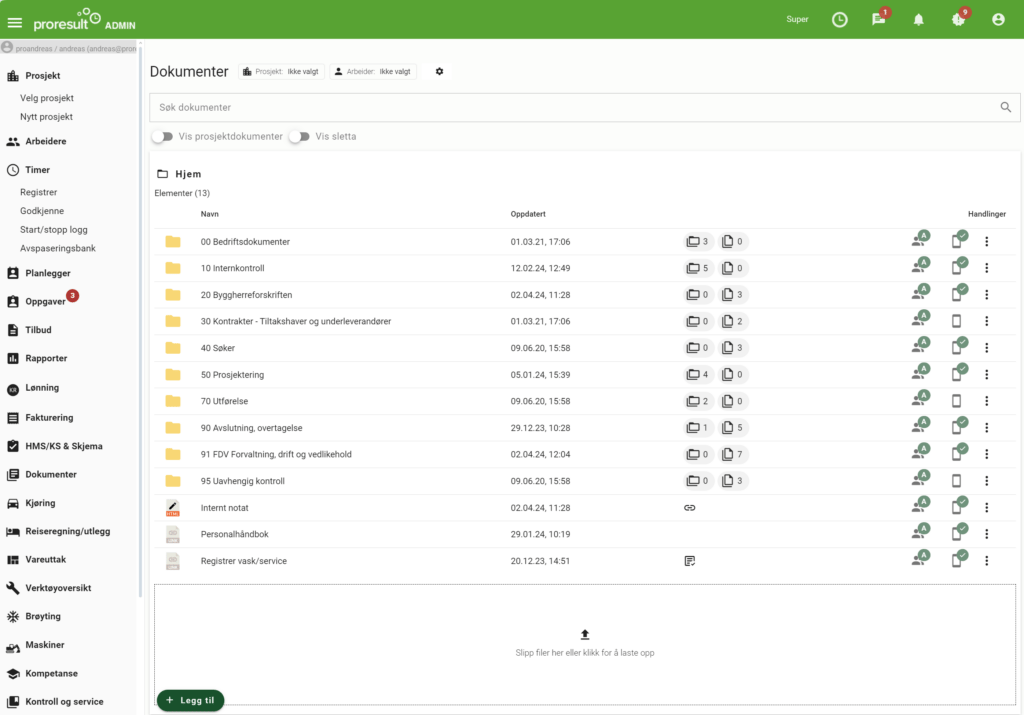
Task: Click read-confirmation icon for 10 Internkontroll
Action: coord(959,266)
